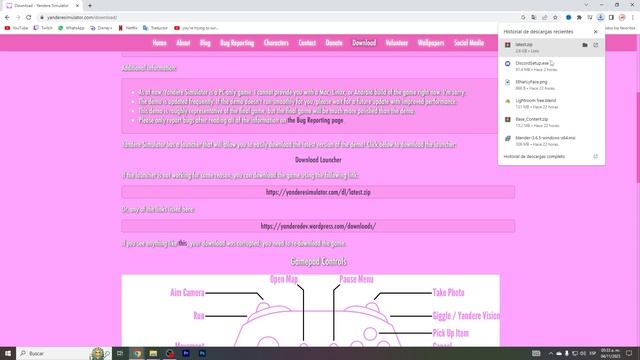Open the Social Media page

[469, 43]
